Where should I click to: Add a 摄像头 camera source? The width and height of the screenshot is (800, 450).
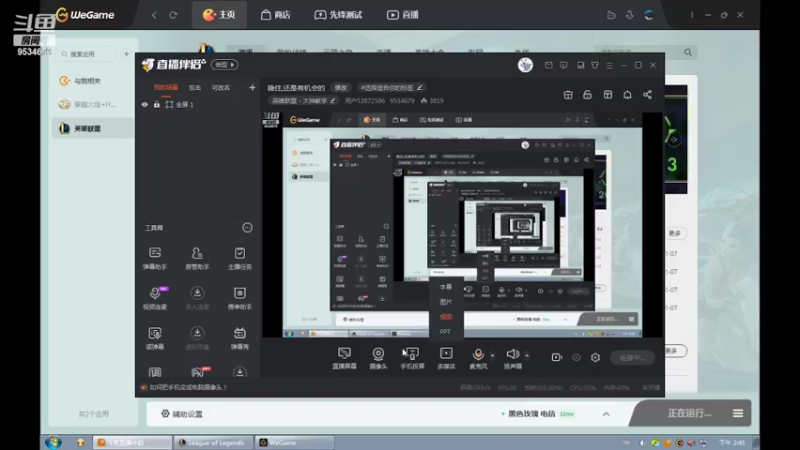[378, 358]
